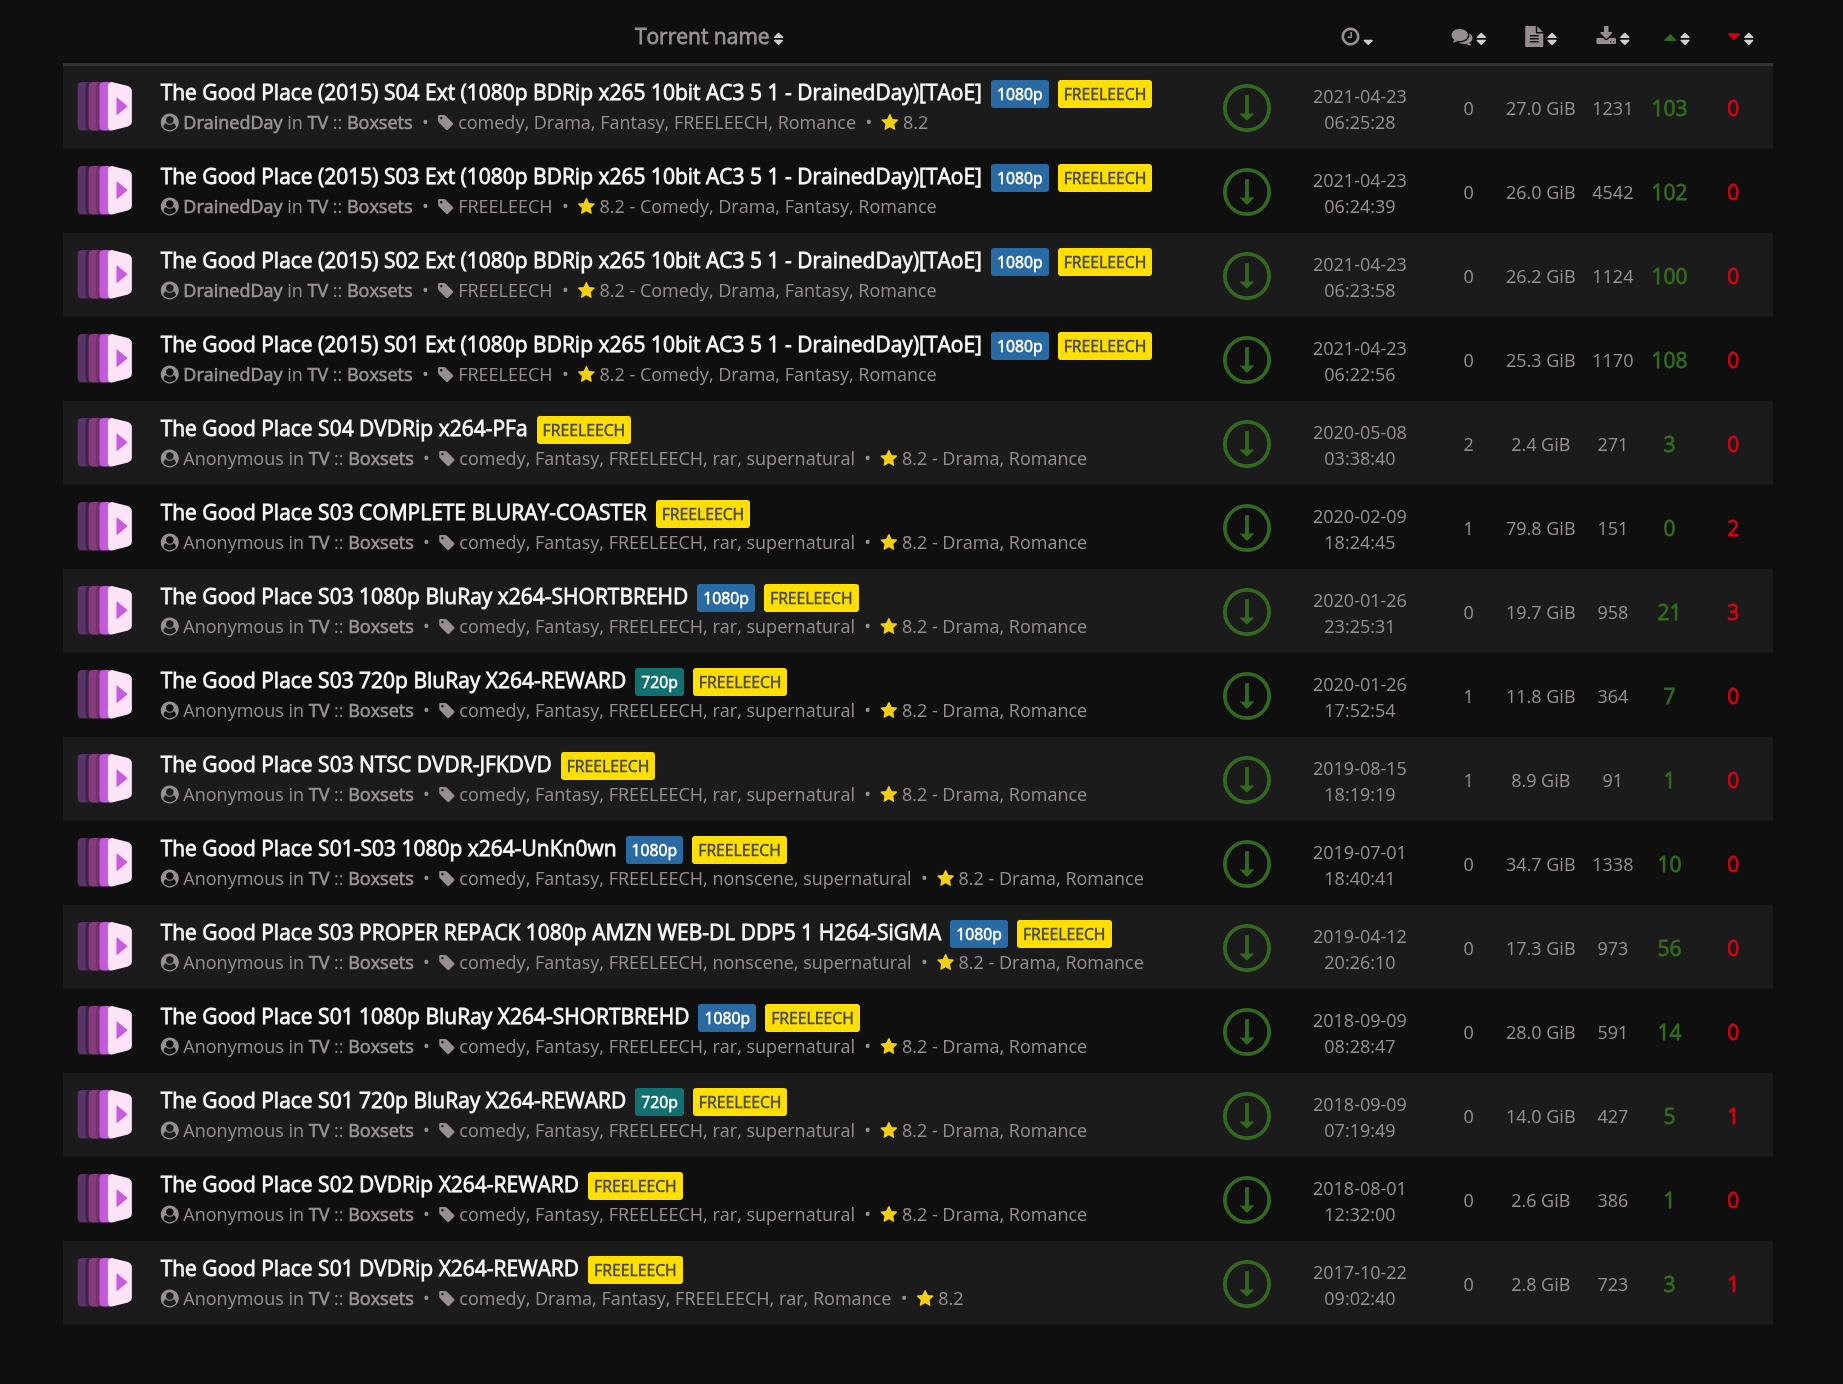The image size is (1843, 1384).
Task: Open Boxsets subcategory on S02 Ext DrainedDay row
Action: point(380,291)
